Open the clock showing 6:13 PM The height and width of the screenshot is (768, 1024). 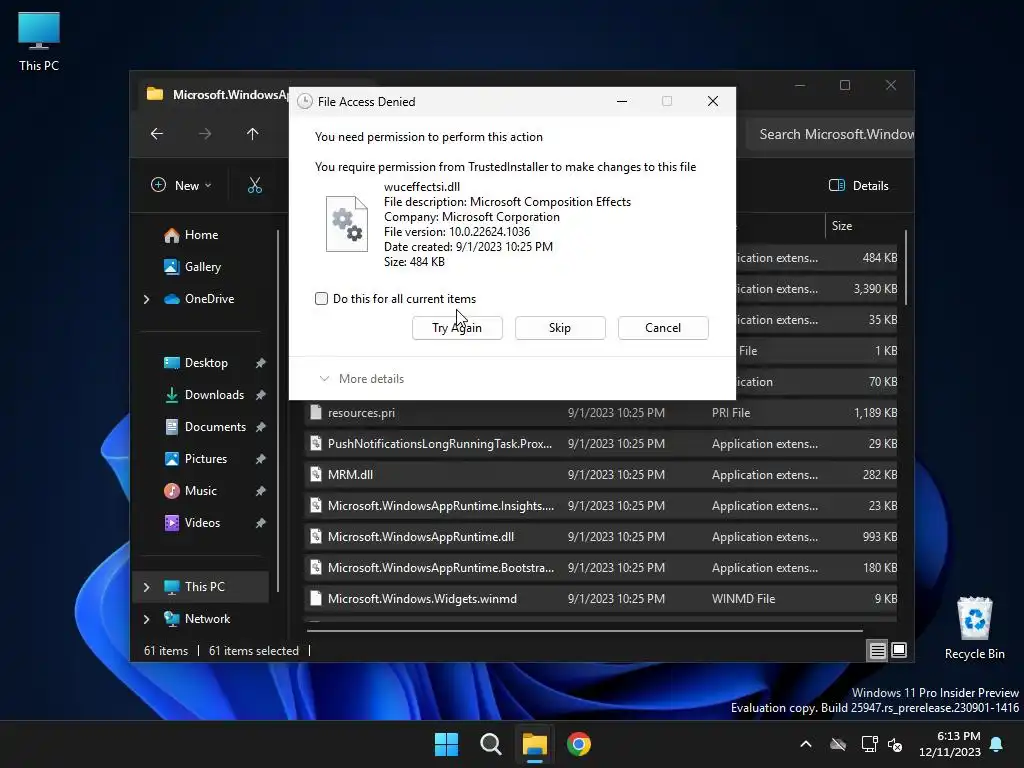950,744
